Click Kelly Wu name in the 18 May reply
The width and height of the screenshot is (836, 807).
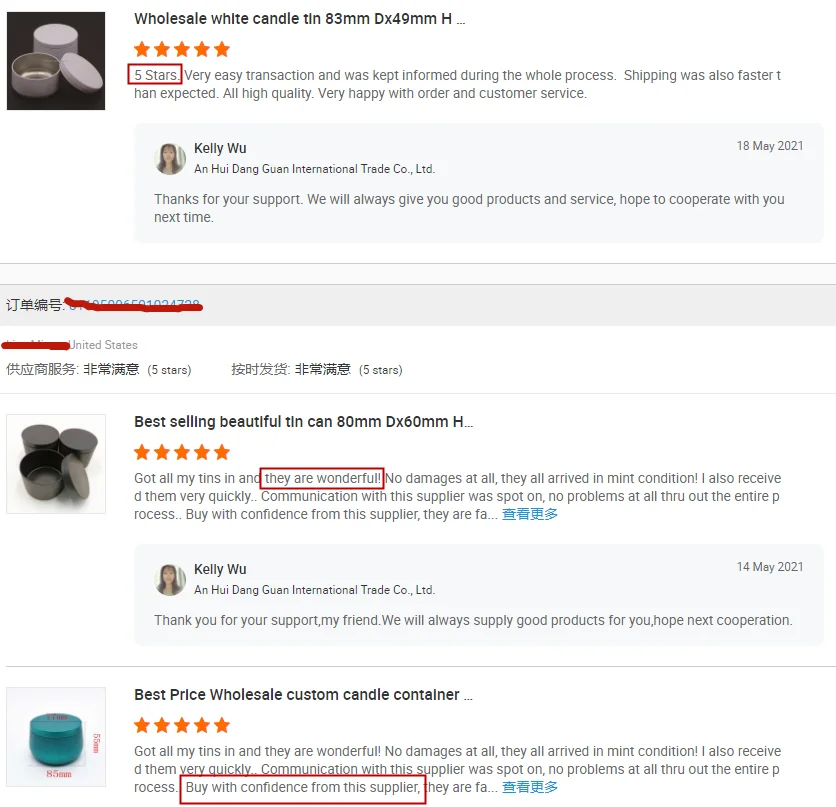click(220, 148)
